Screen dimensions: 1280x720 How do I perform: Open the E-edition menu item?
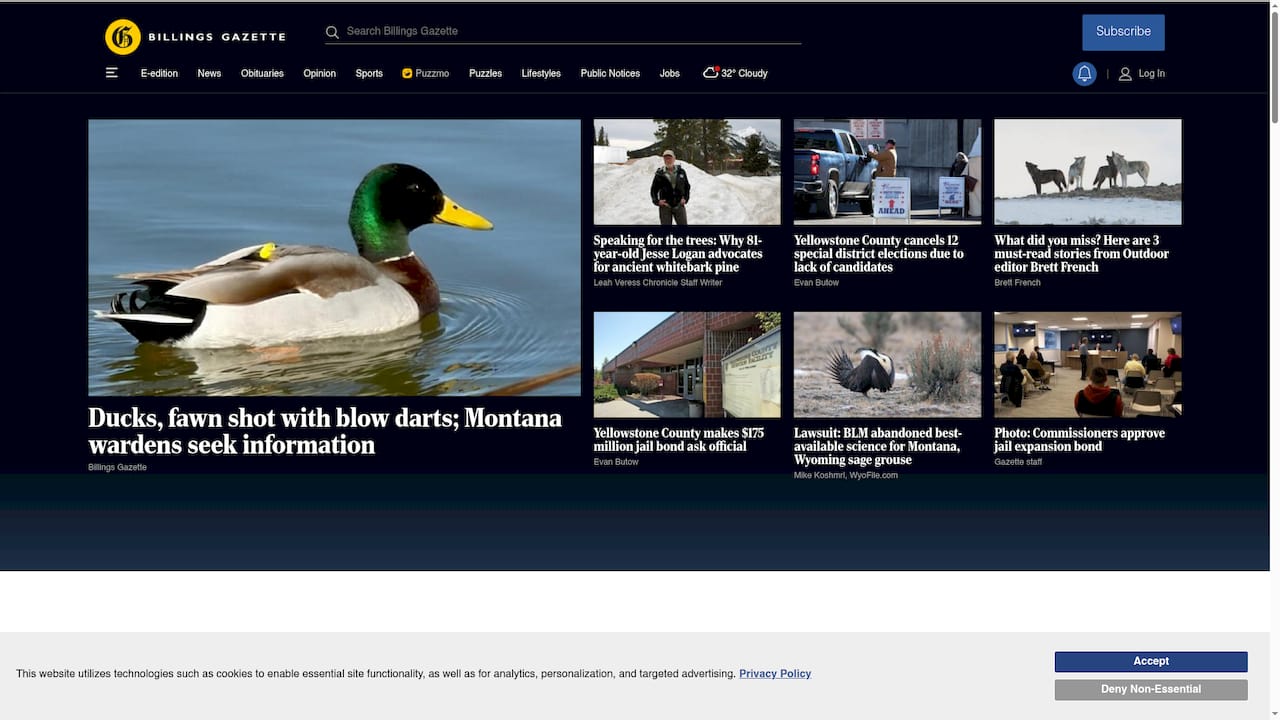point(159,73)
